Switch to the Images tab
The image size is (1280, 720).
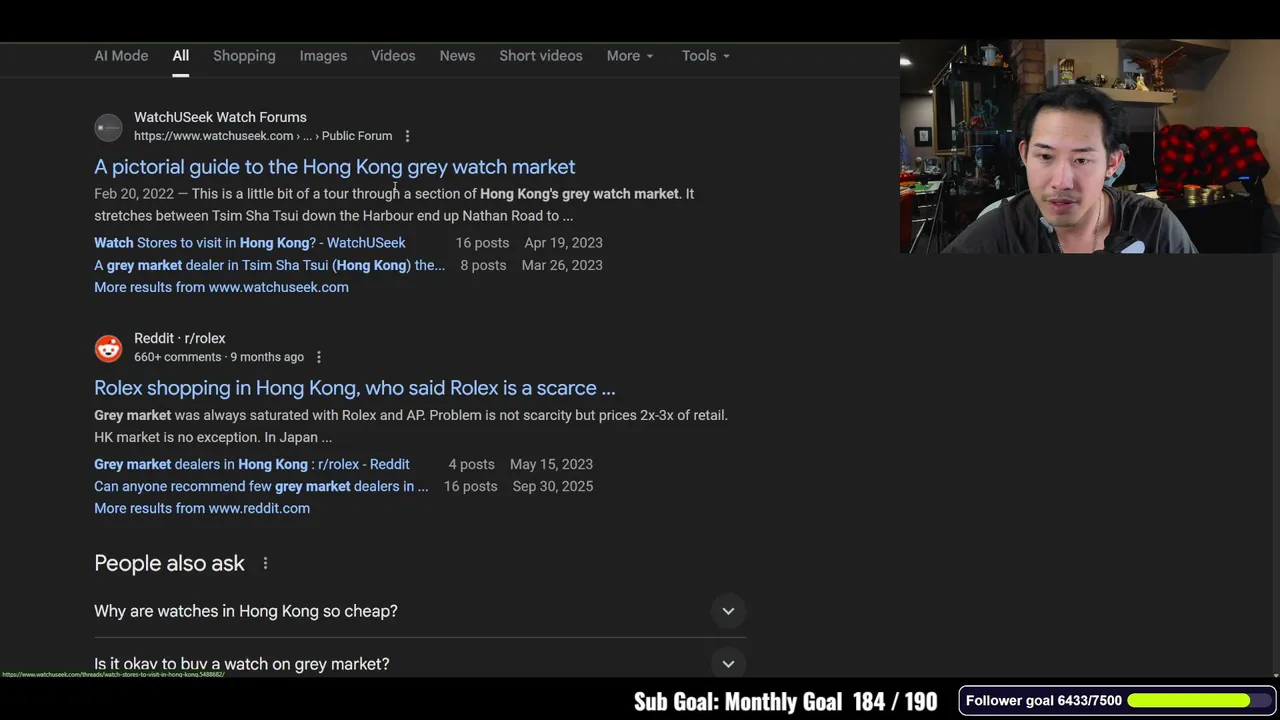pos(323,56)
